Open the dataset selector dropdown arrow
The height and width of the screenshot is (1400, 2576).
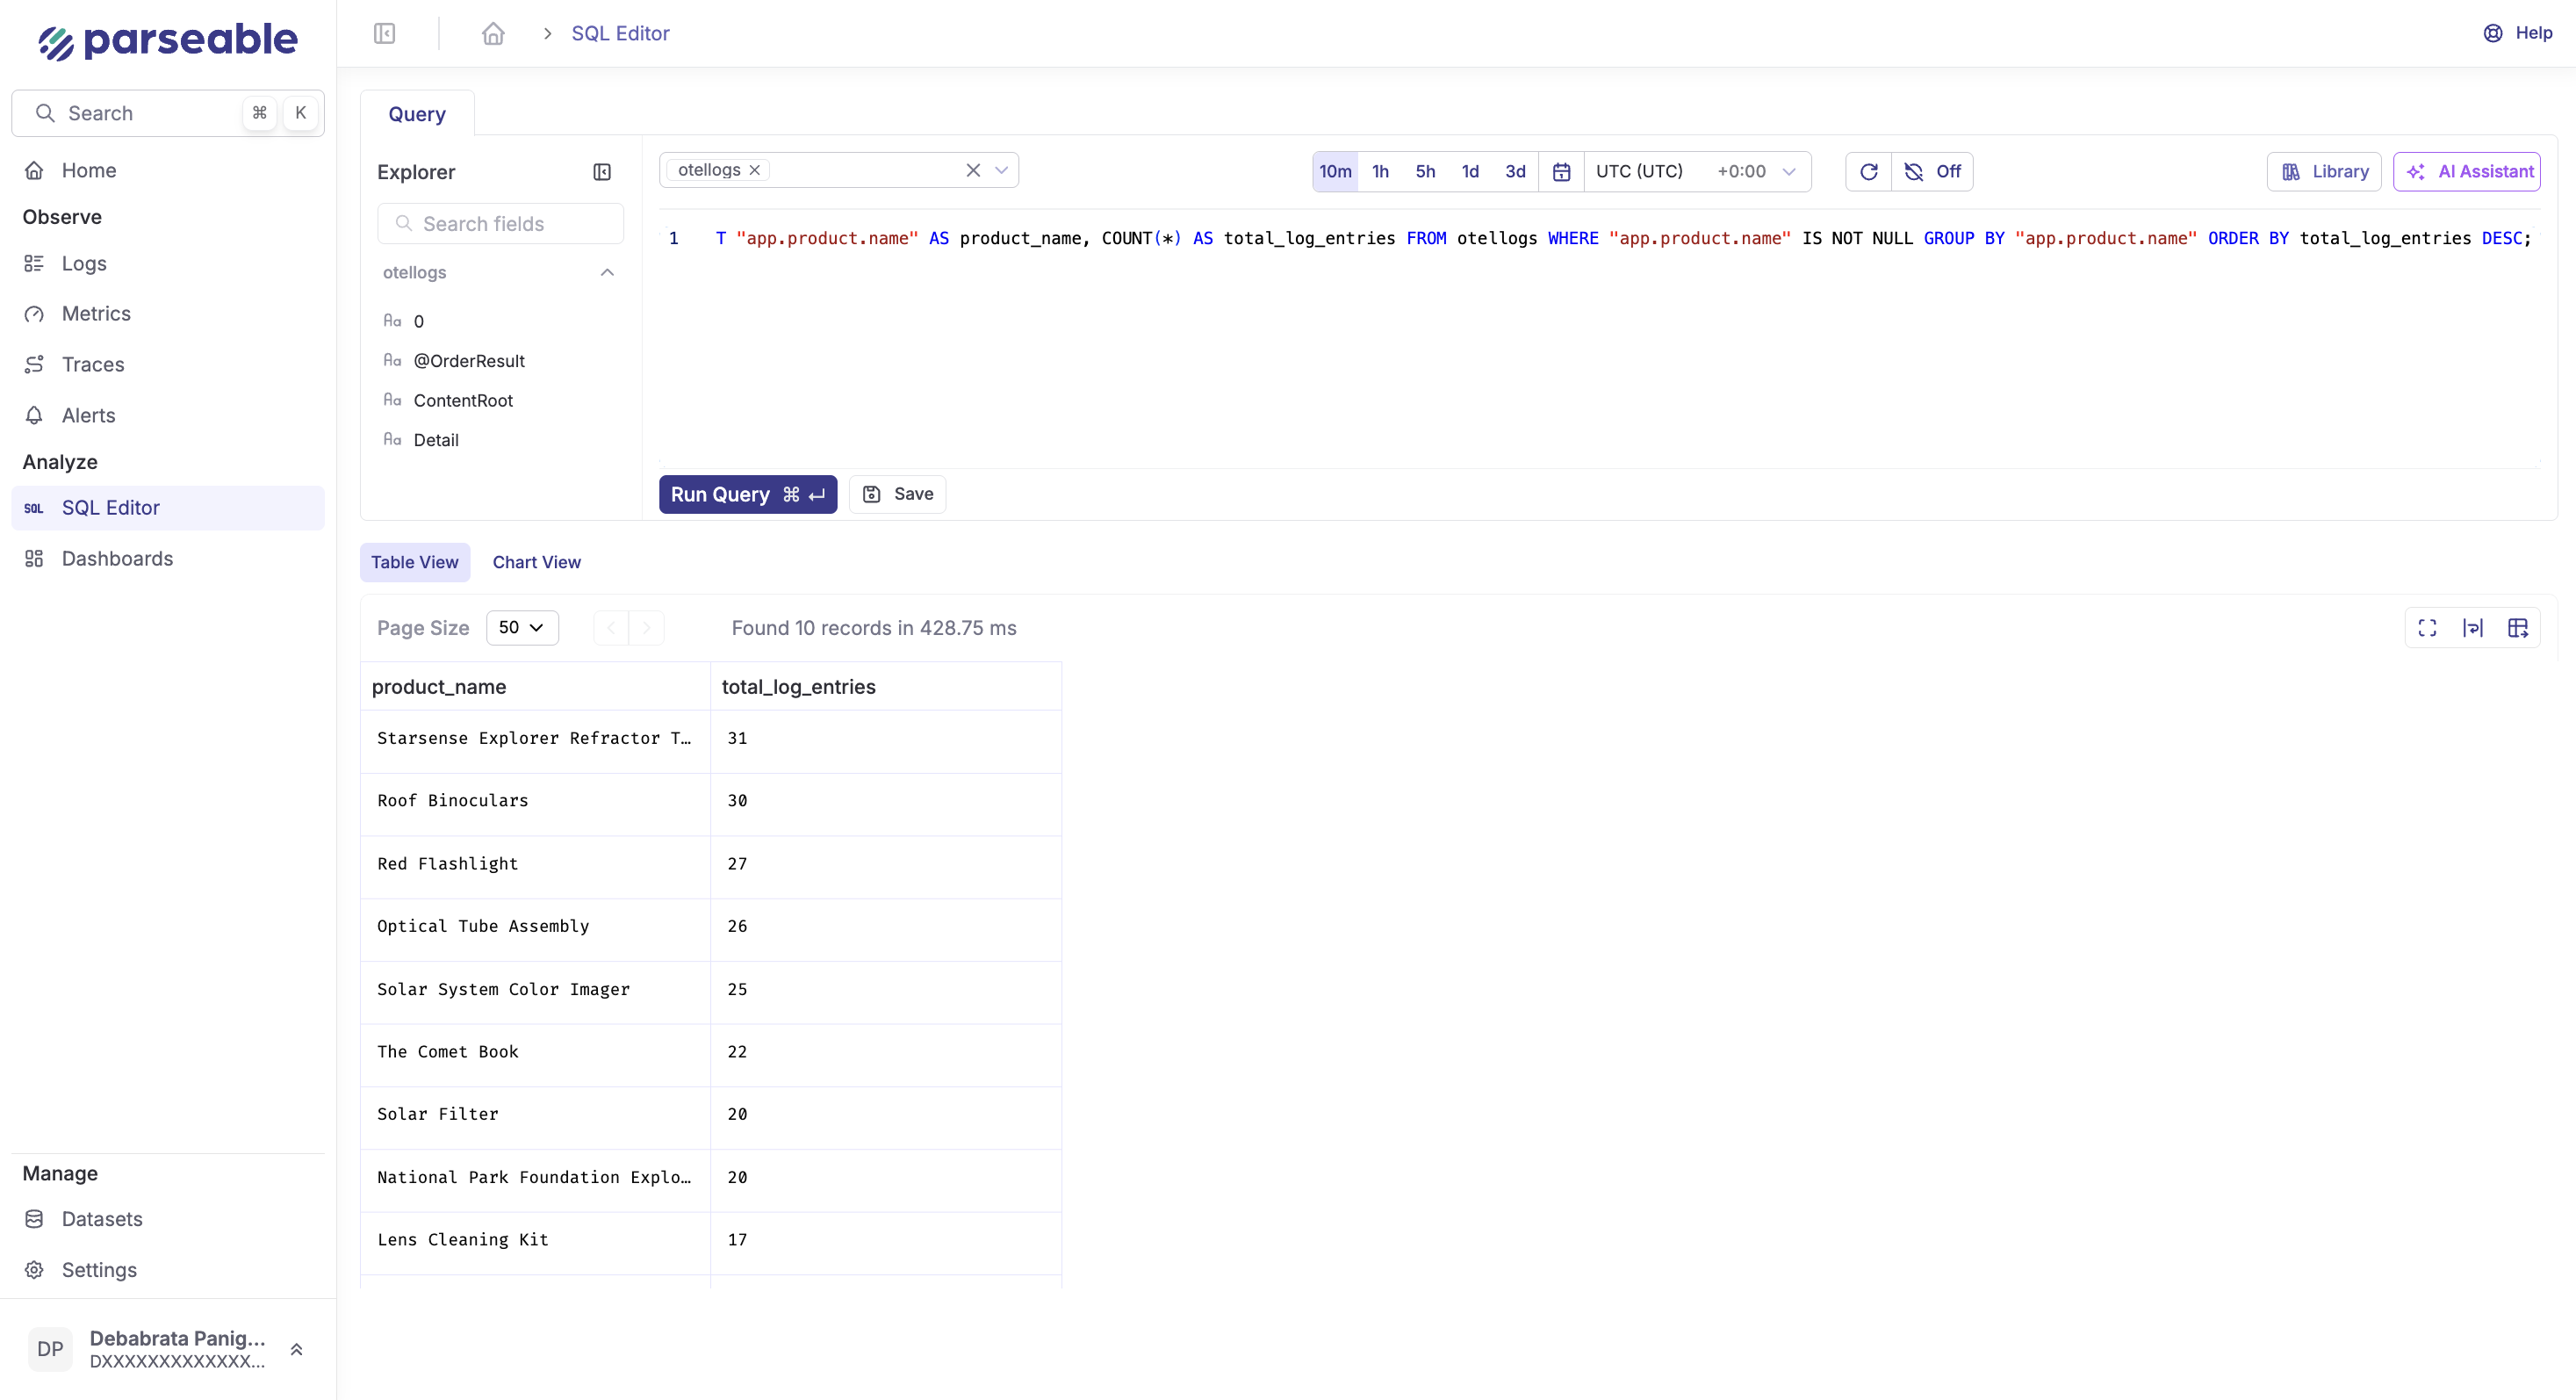pyautogui.click(x=1001, y=170)
